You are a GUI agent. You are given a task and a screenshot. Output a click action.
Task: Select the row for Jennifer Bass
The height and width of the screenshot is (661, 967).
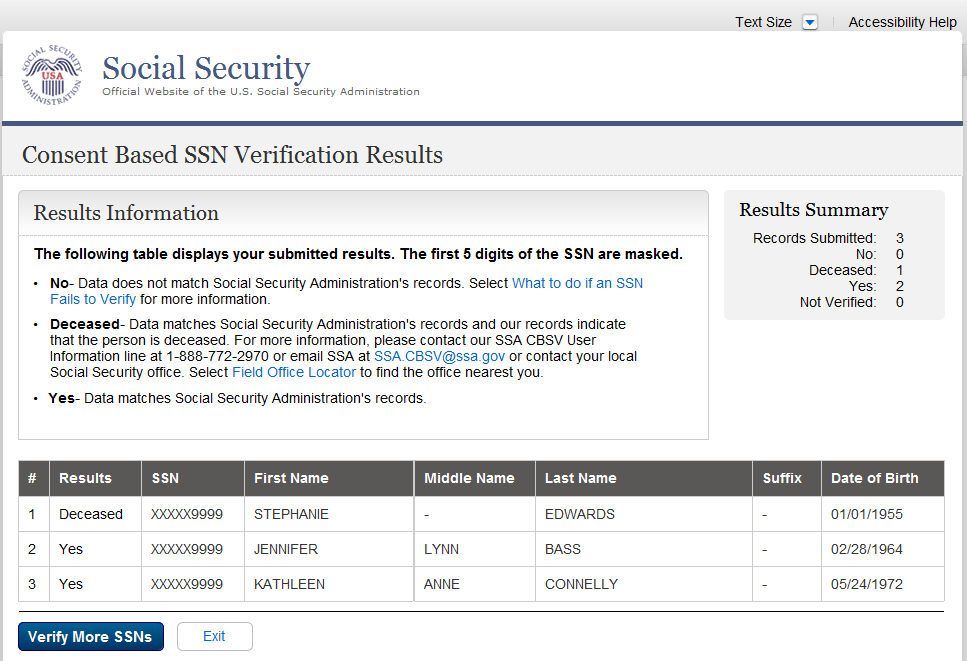pyautogui.click(x=286, y=549)
